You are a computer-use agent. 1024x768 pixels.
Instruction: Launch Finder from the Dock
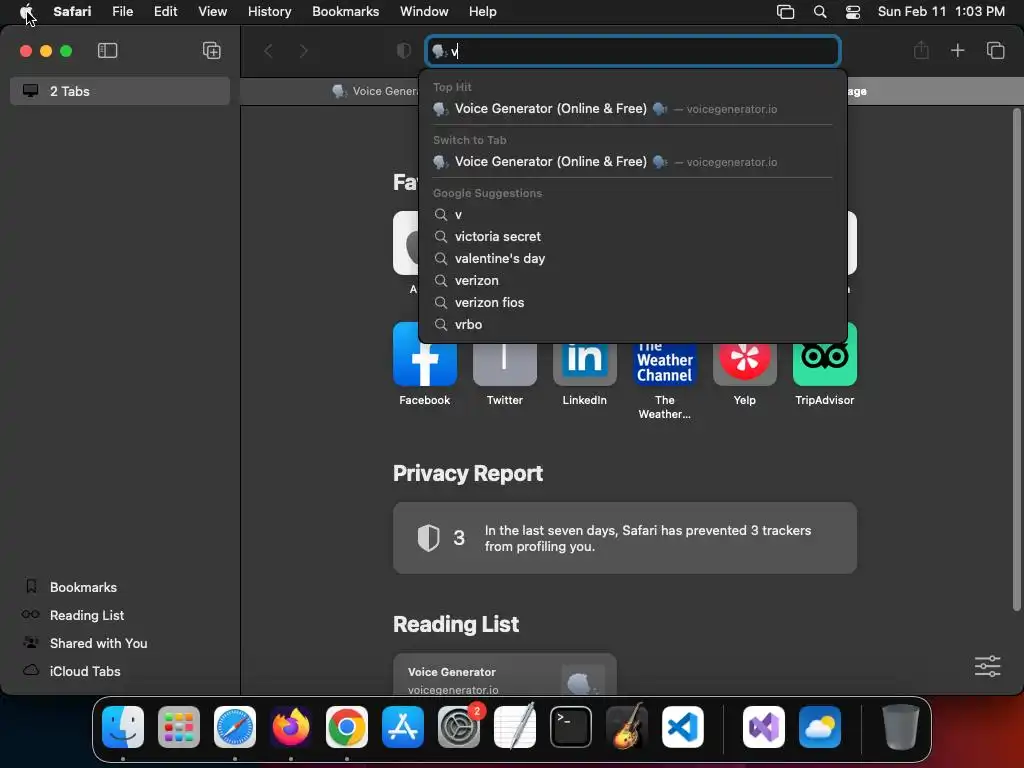tap(123, 727)
